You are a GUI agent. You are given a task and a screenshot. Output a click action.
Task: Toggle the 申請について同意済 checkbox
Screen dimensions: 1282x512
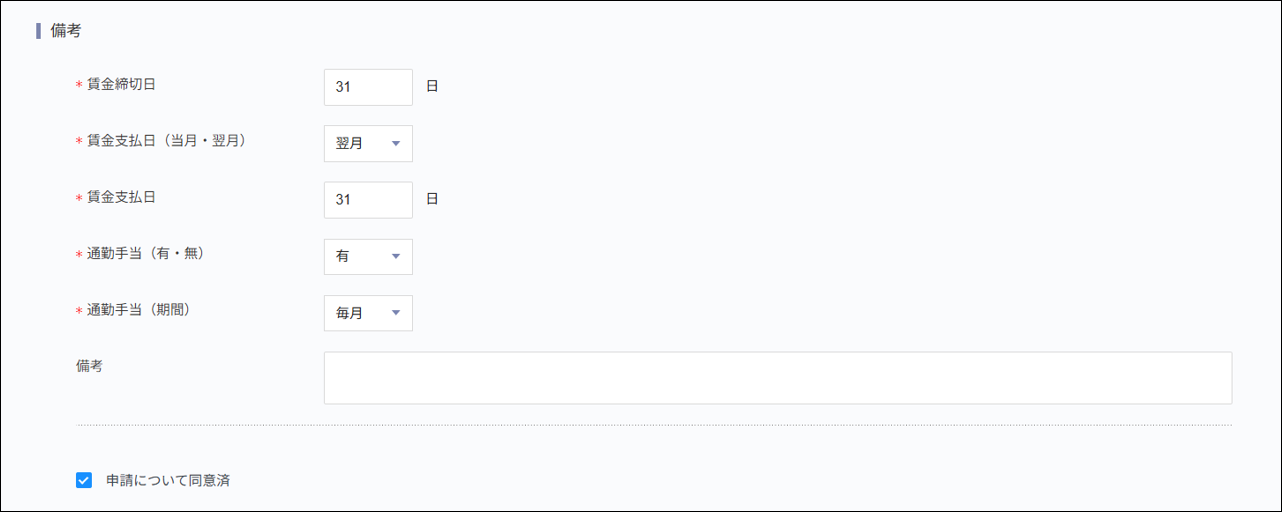[84, 480]
